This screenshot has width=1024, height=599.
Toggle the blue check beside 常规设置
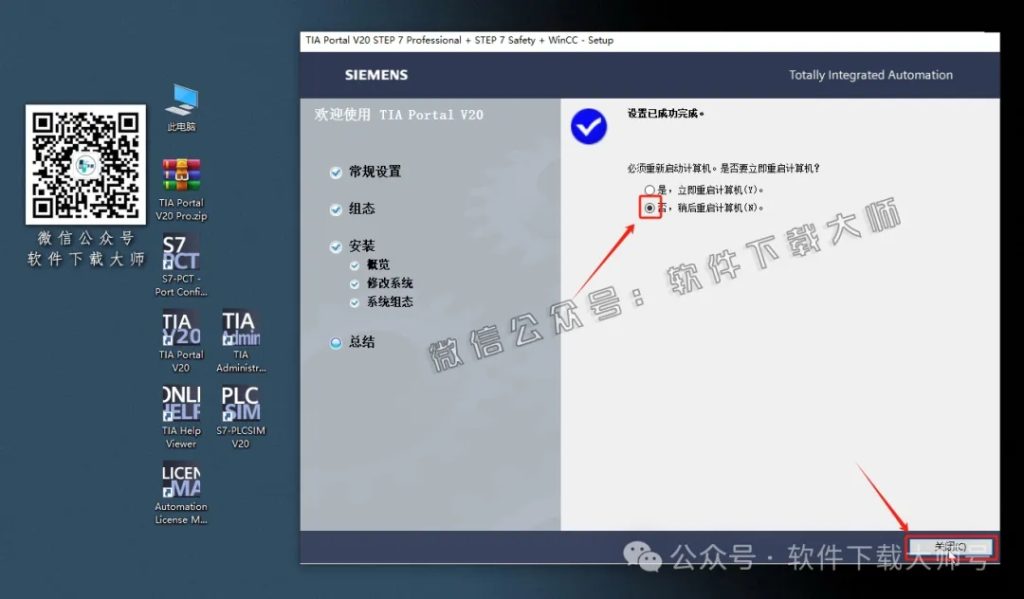tap(336, 172)
